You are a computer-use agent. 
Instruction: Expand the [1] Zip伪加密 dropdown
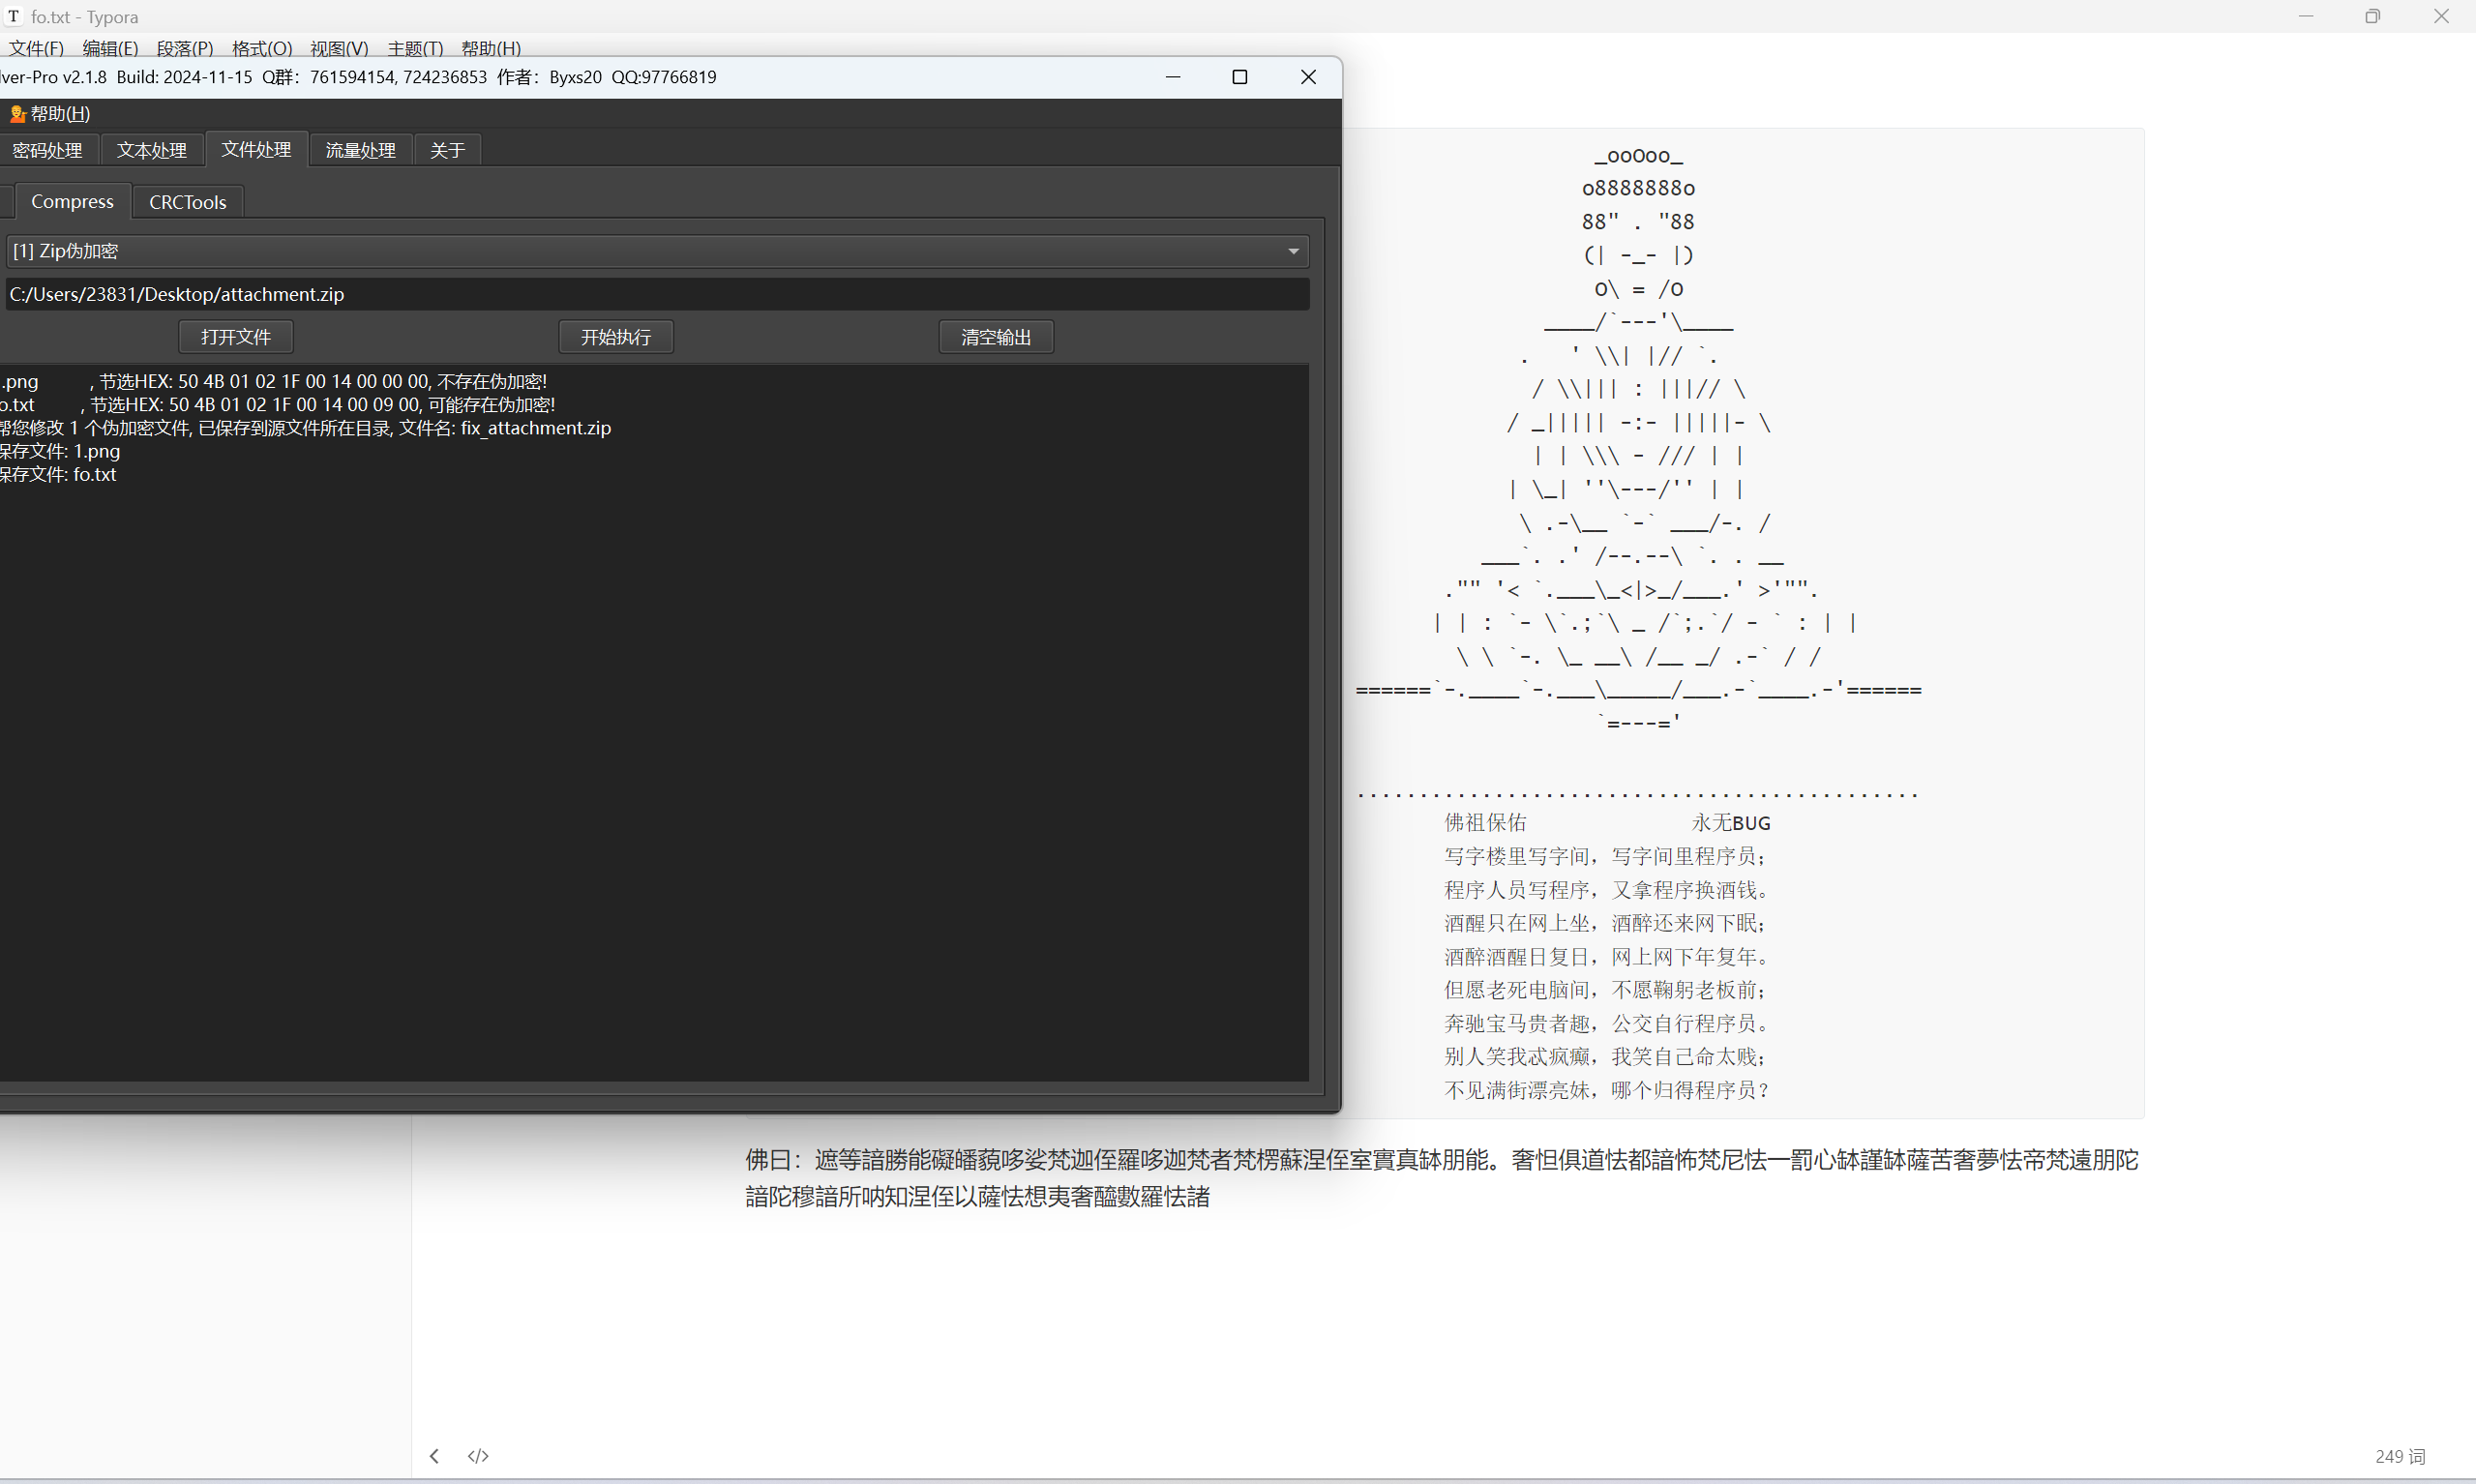pos(657,251)
